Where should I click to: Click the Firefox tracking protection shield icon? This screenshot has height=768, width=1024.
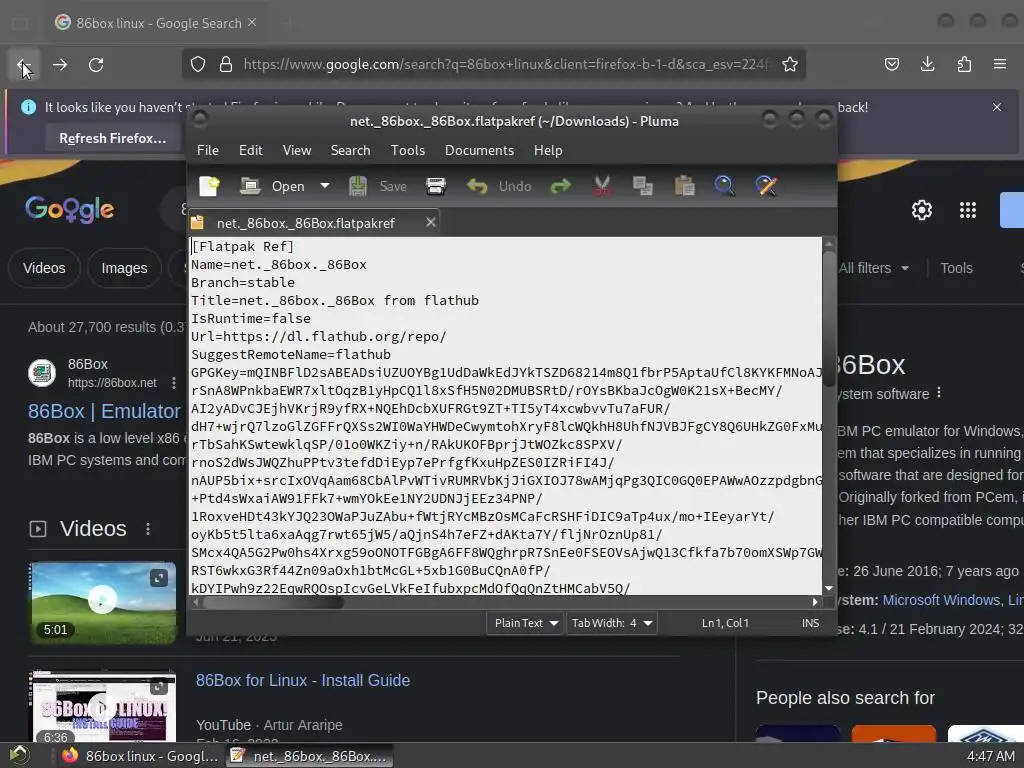198,64
